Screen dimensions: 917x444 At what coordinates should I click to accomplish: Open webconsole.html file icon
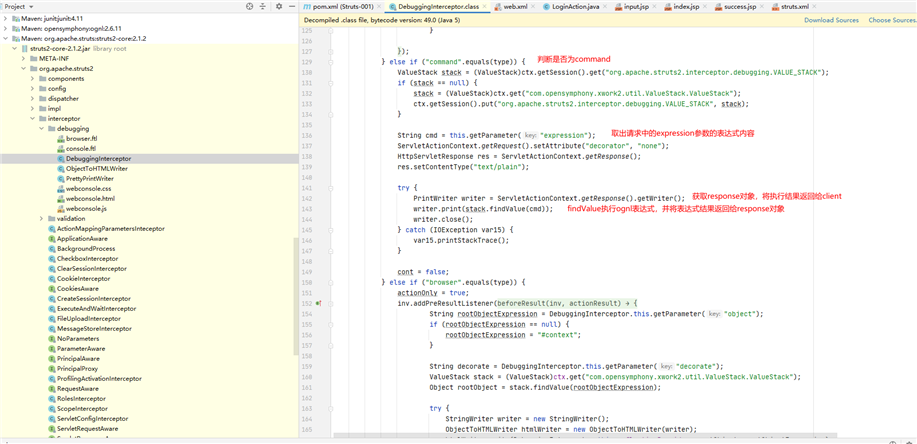point(61,198)
